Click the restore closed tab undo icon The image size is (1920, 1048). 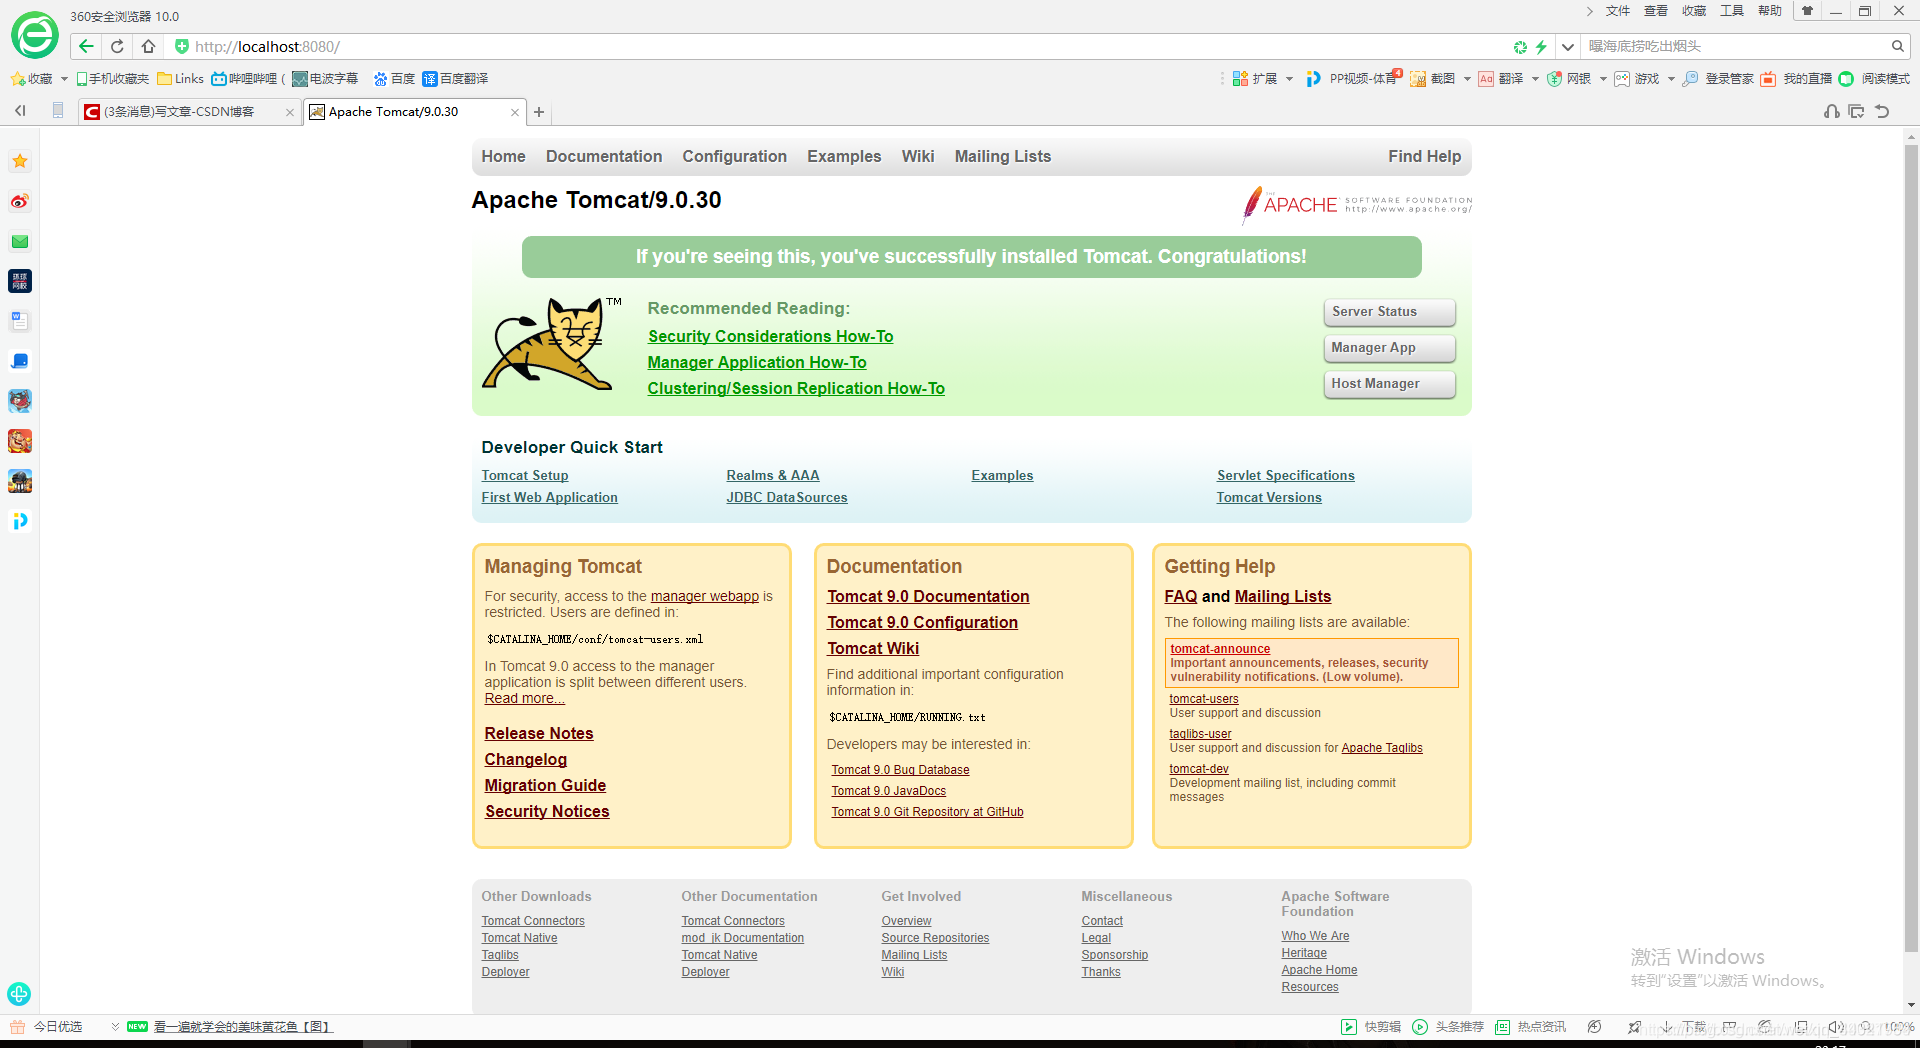click(x=1882, y=111)
